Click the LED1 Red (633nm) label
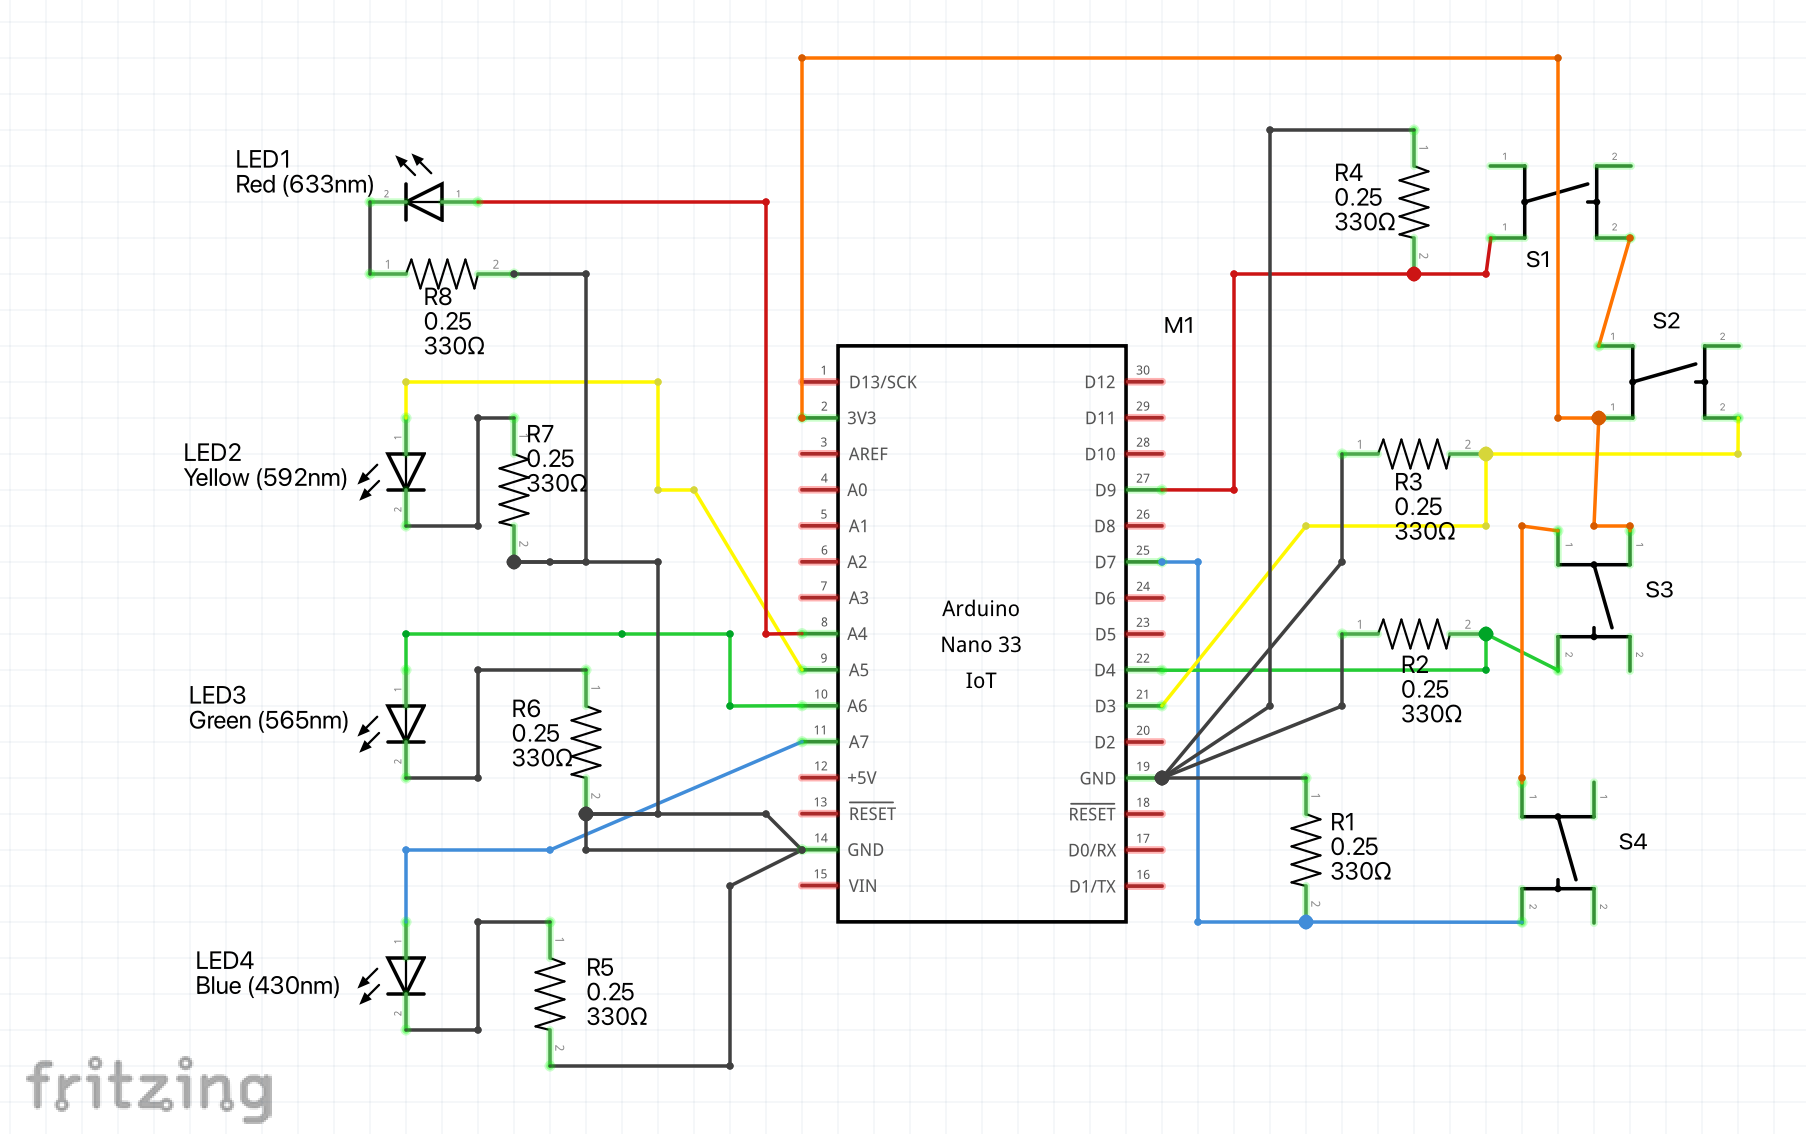 (304, 172)
